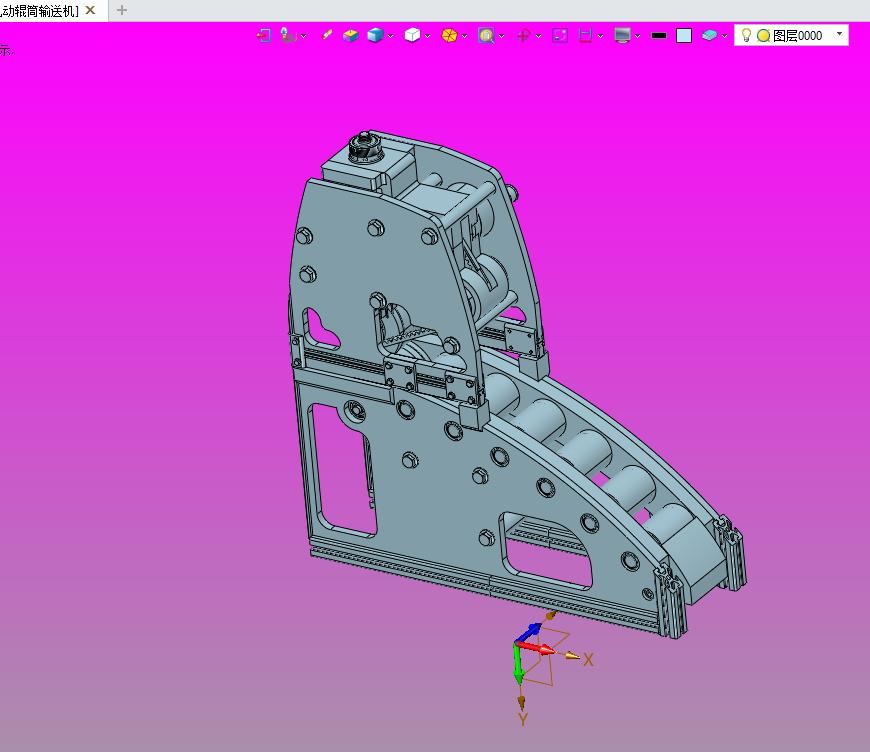Click the red bracket section view icon
Image resolution: width=870 pixels, height=752 pixels.
585,36
